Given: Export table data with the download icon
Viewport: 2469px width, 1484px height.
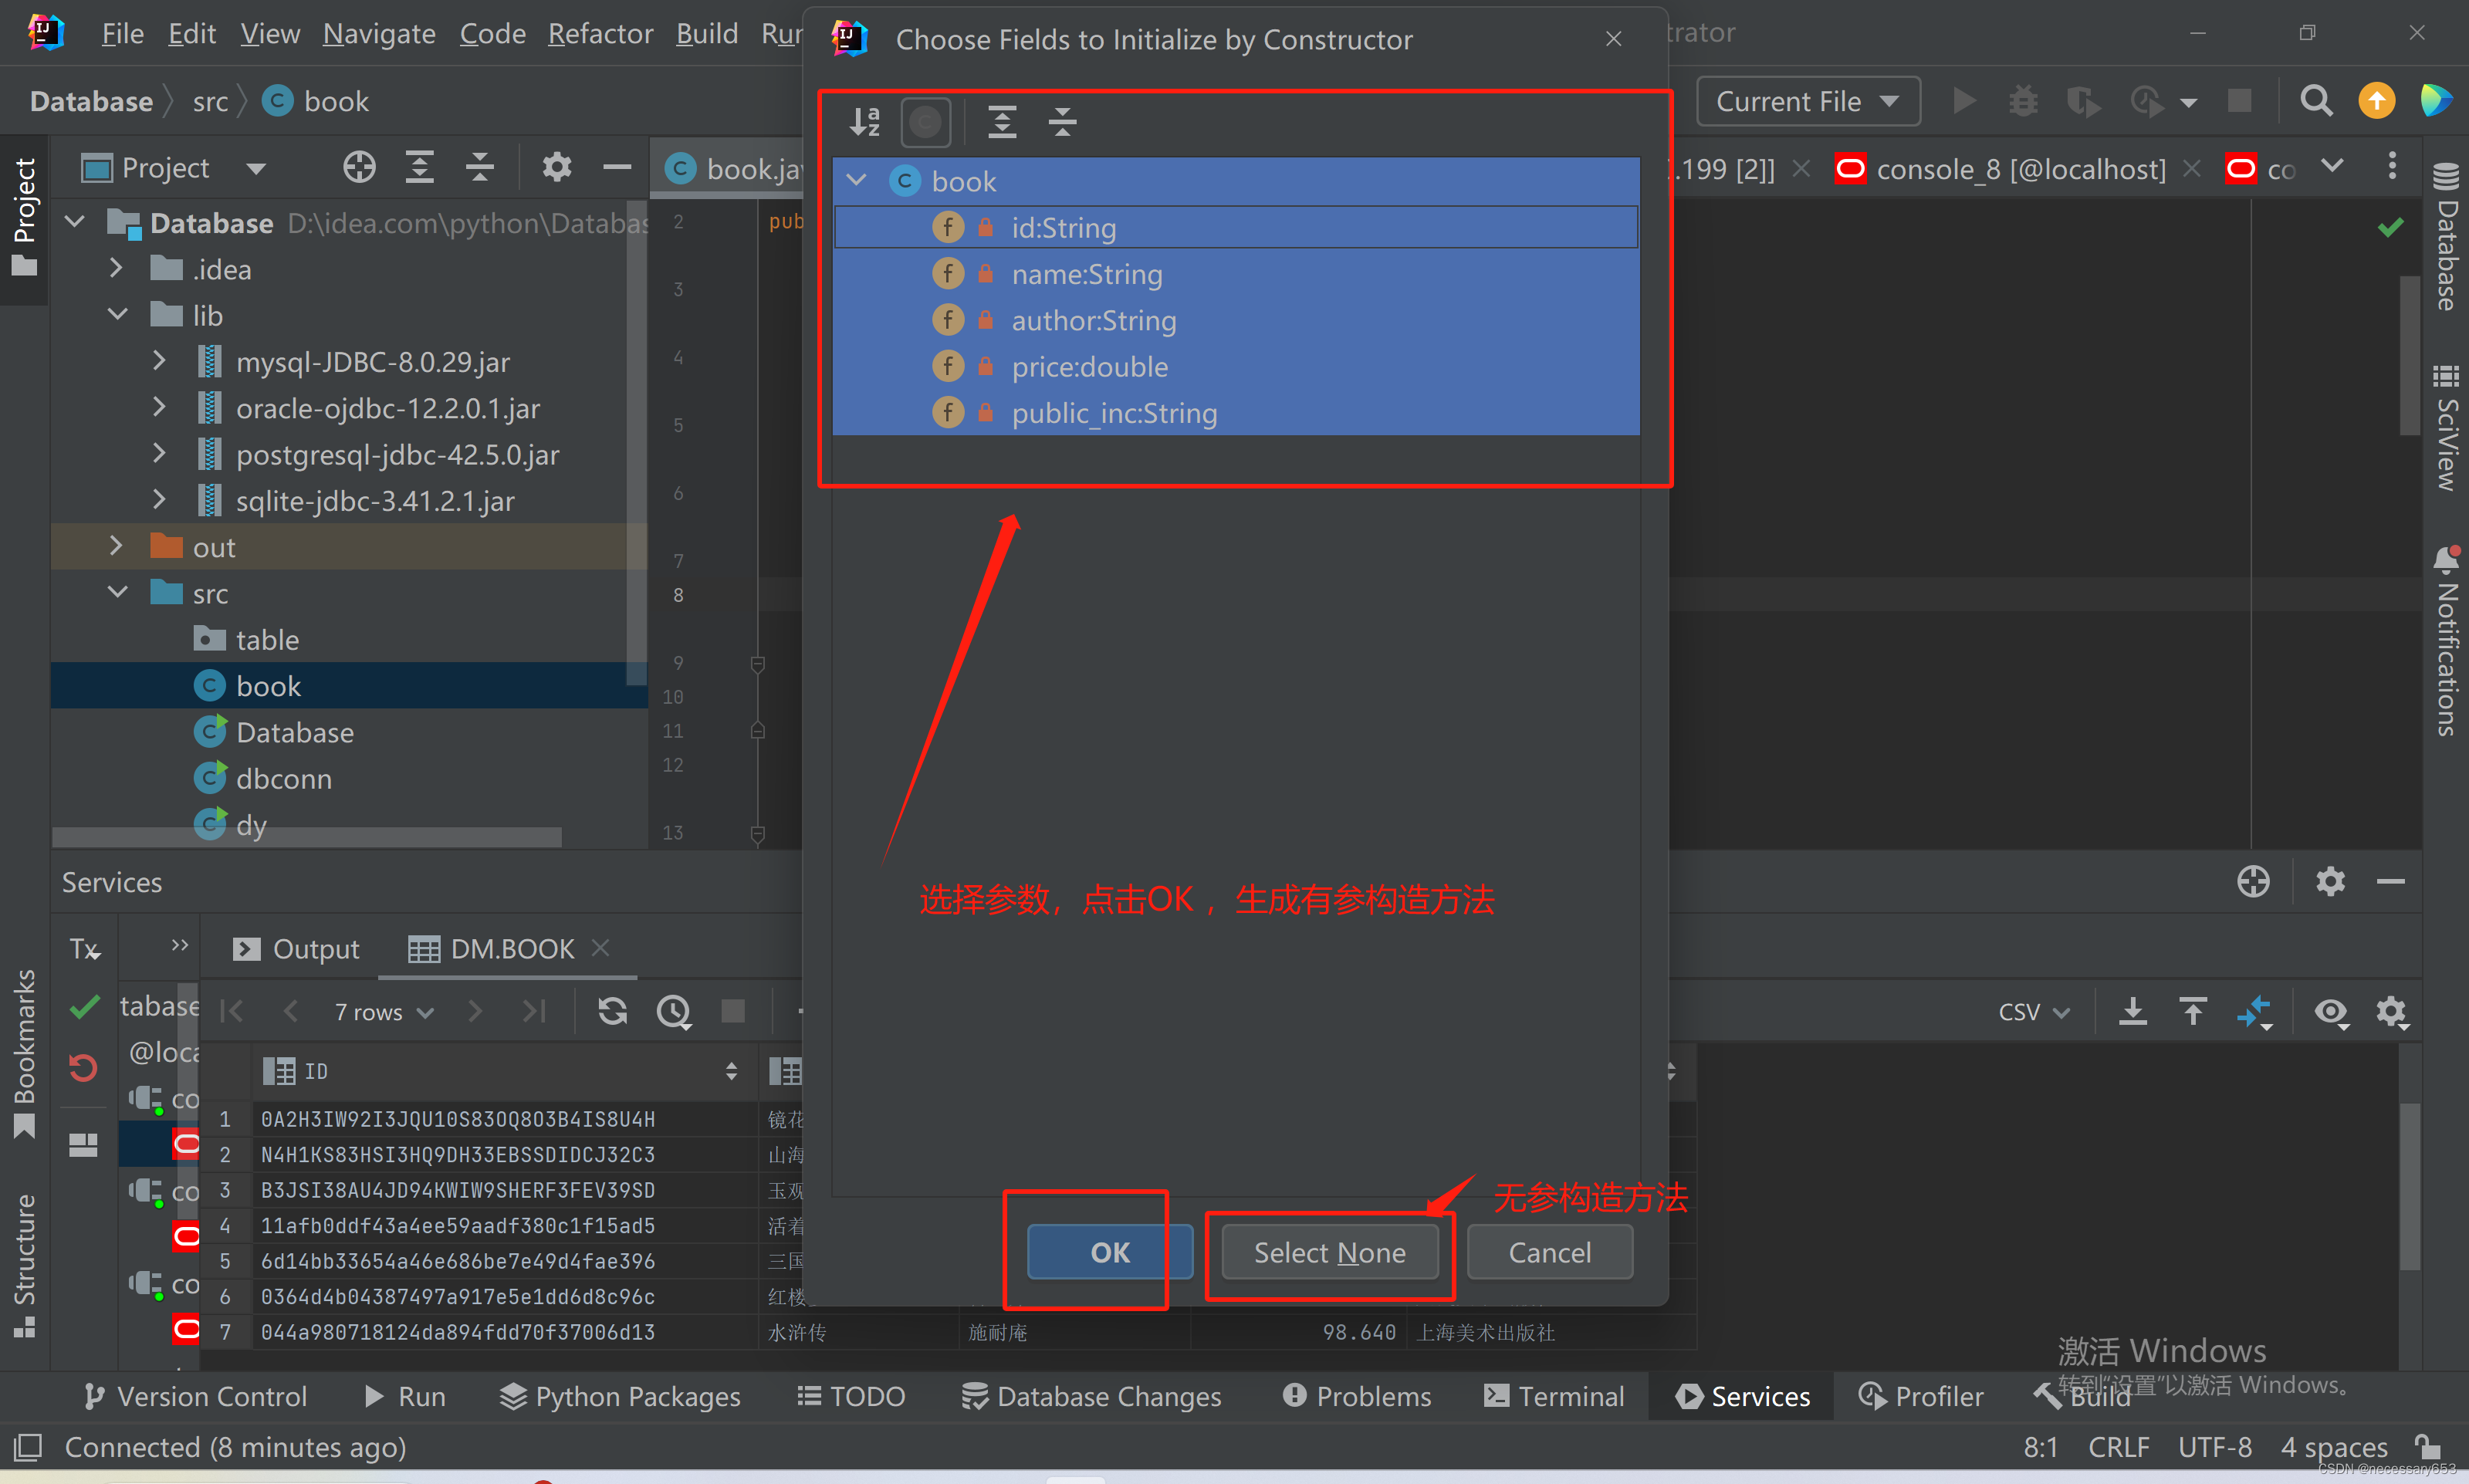Looking at the screenshot, I should pyautogui.click(x=2135, y=1012).
